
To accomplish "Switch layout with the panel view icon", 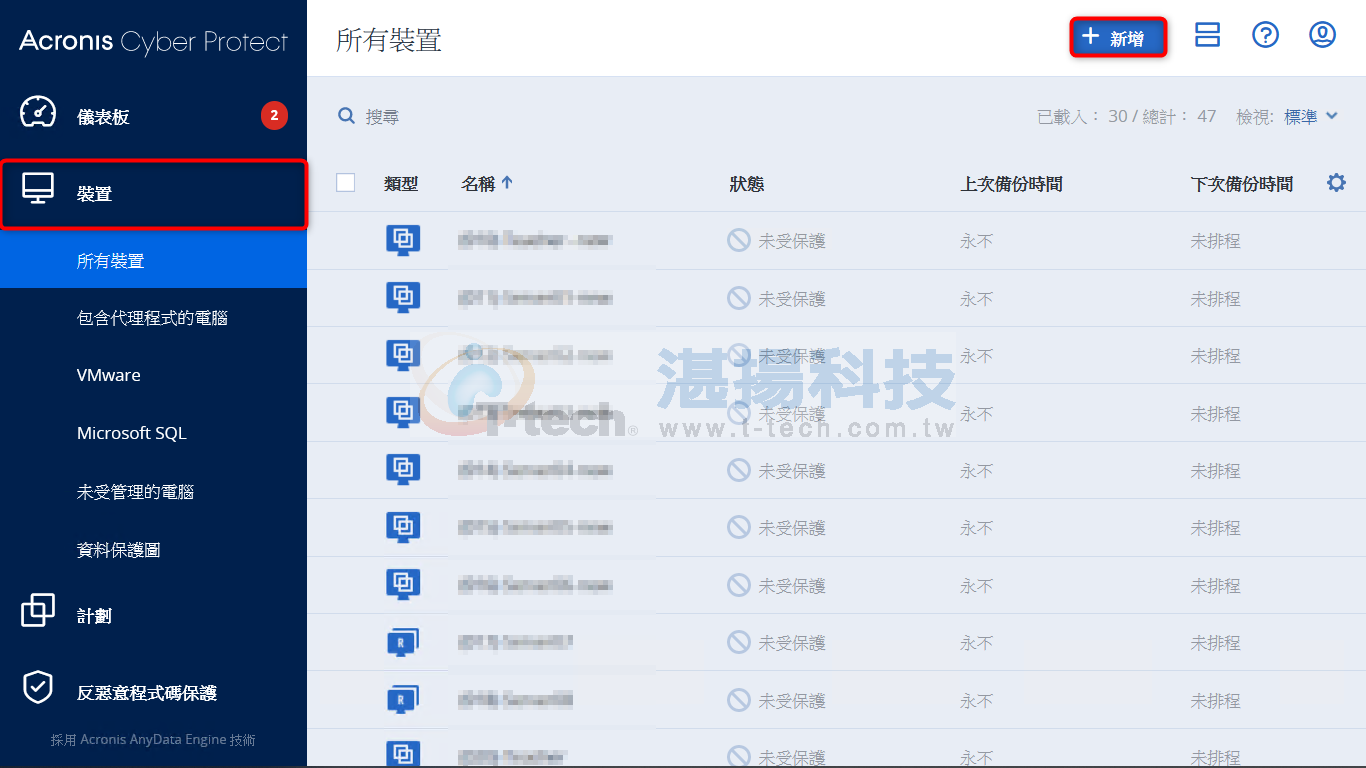I will tap(1208, 35).
